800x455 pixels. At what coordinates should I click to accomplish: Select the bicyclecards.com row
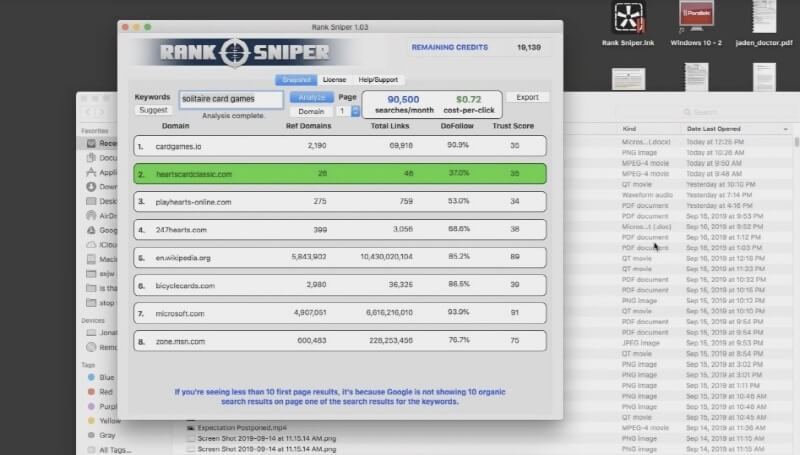340,285
